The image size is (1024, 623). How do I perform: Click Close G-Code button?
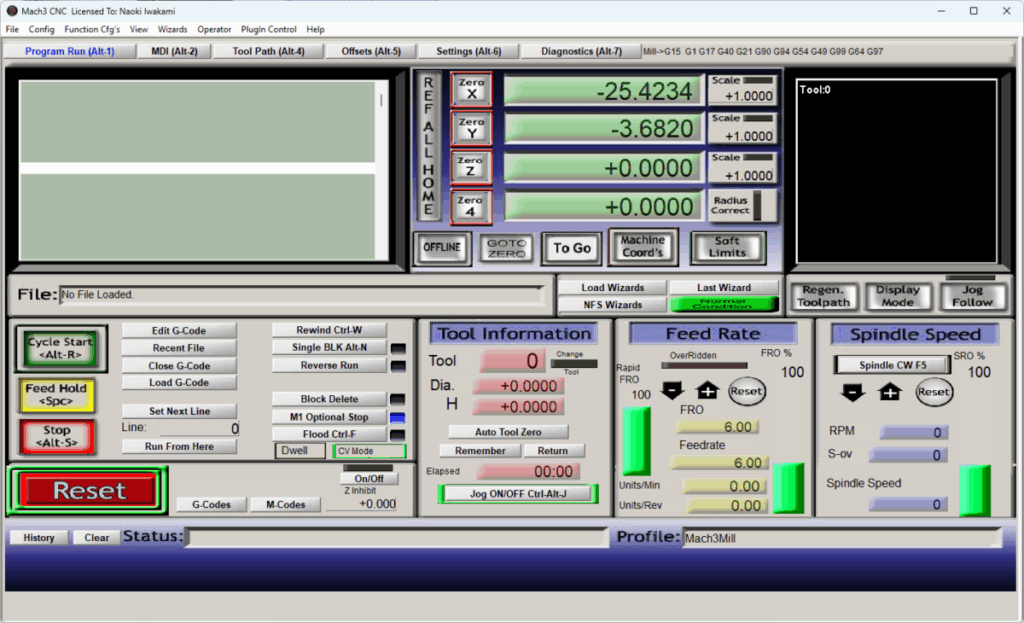(179, 366)
